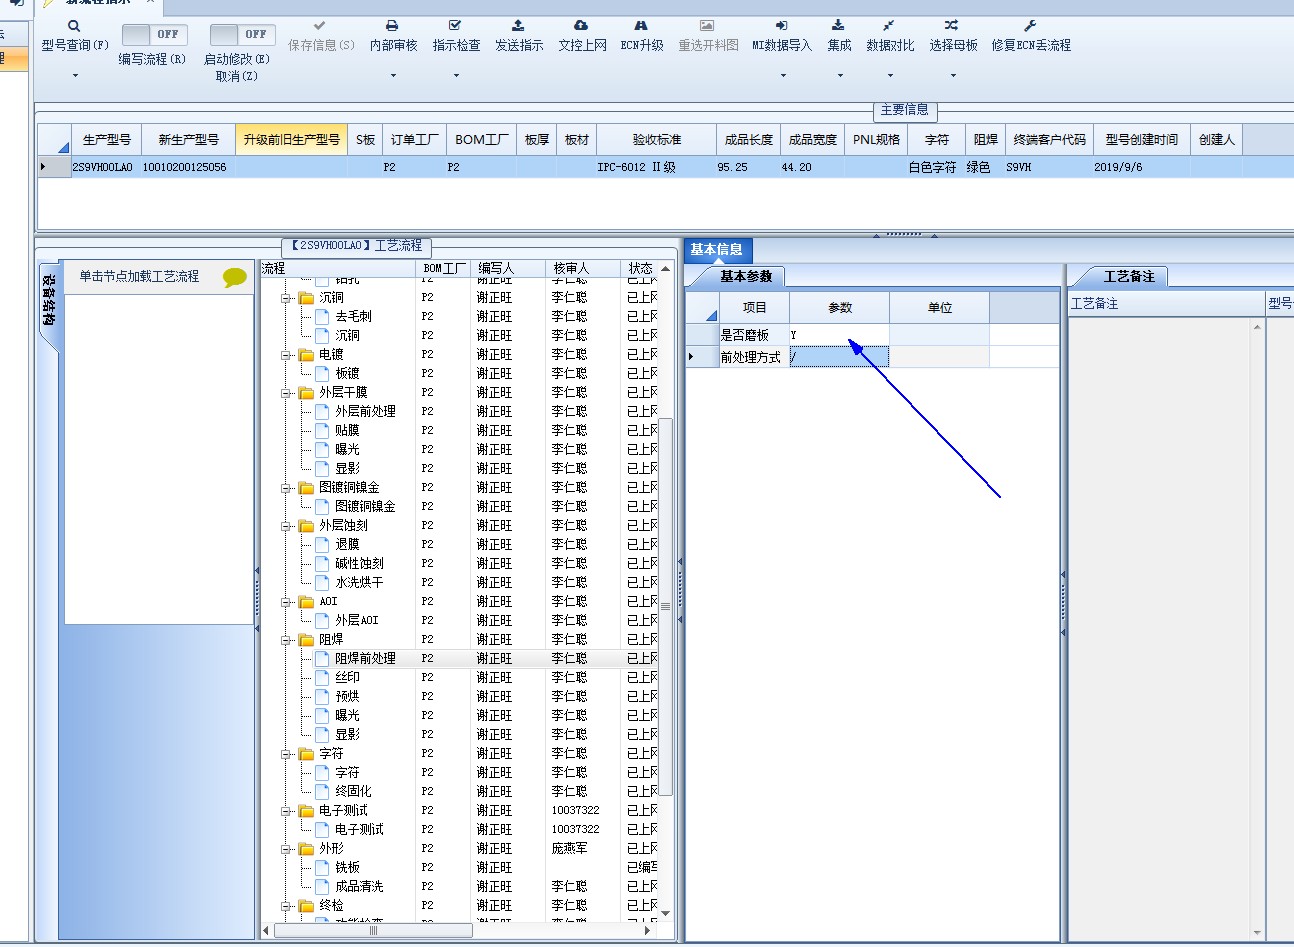Click the 型号创建时间 column header
The height and width of the screenshot is (947, 1294).
tap(1142, 140)
